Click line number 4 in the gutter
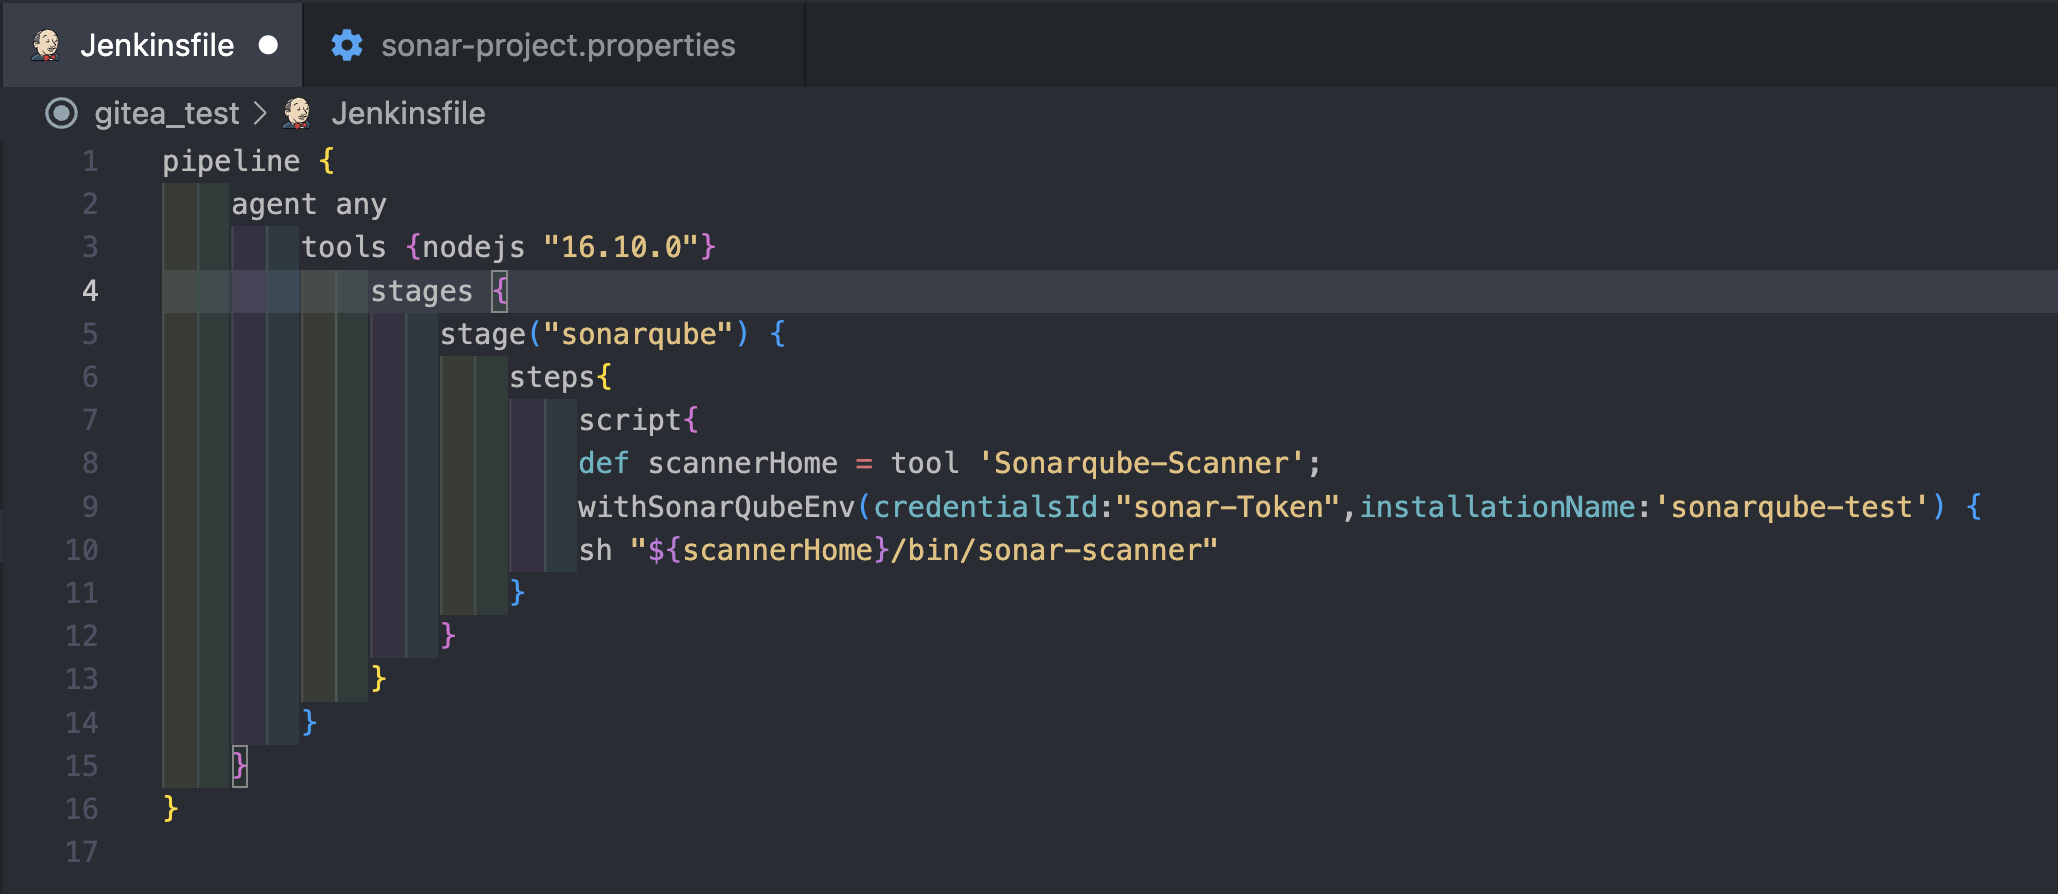This screenshot has height=894, width=2058. click(x=90, y=291)
